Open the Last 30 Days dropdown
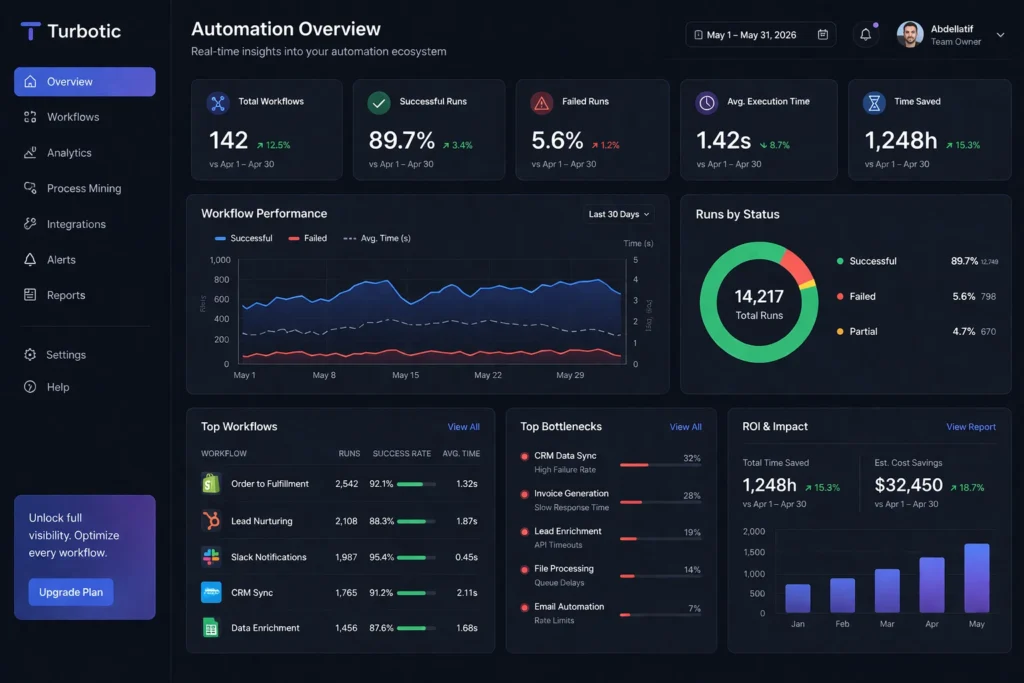Image resolution: width=1024 pixels, height=683 pixels. 619,214
